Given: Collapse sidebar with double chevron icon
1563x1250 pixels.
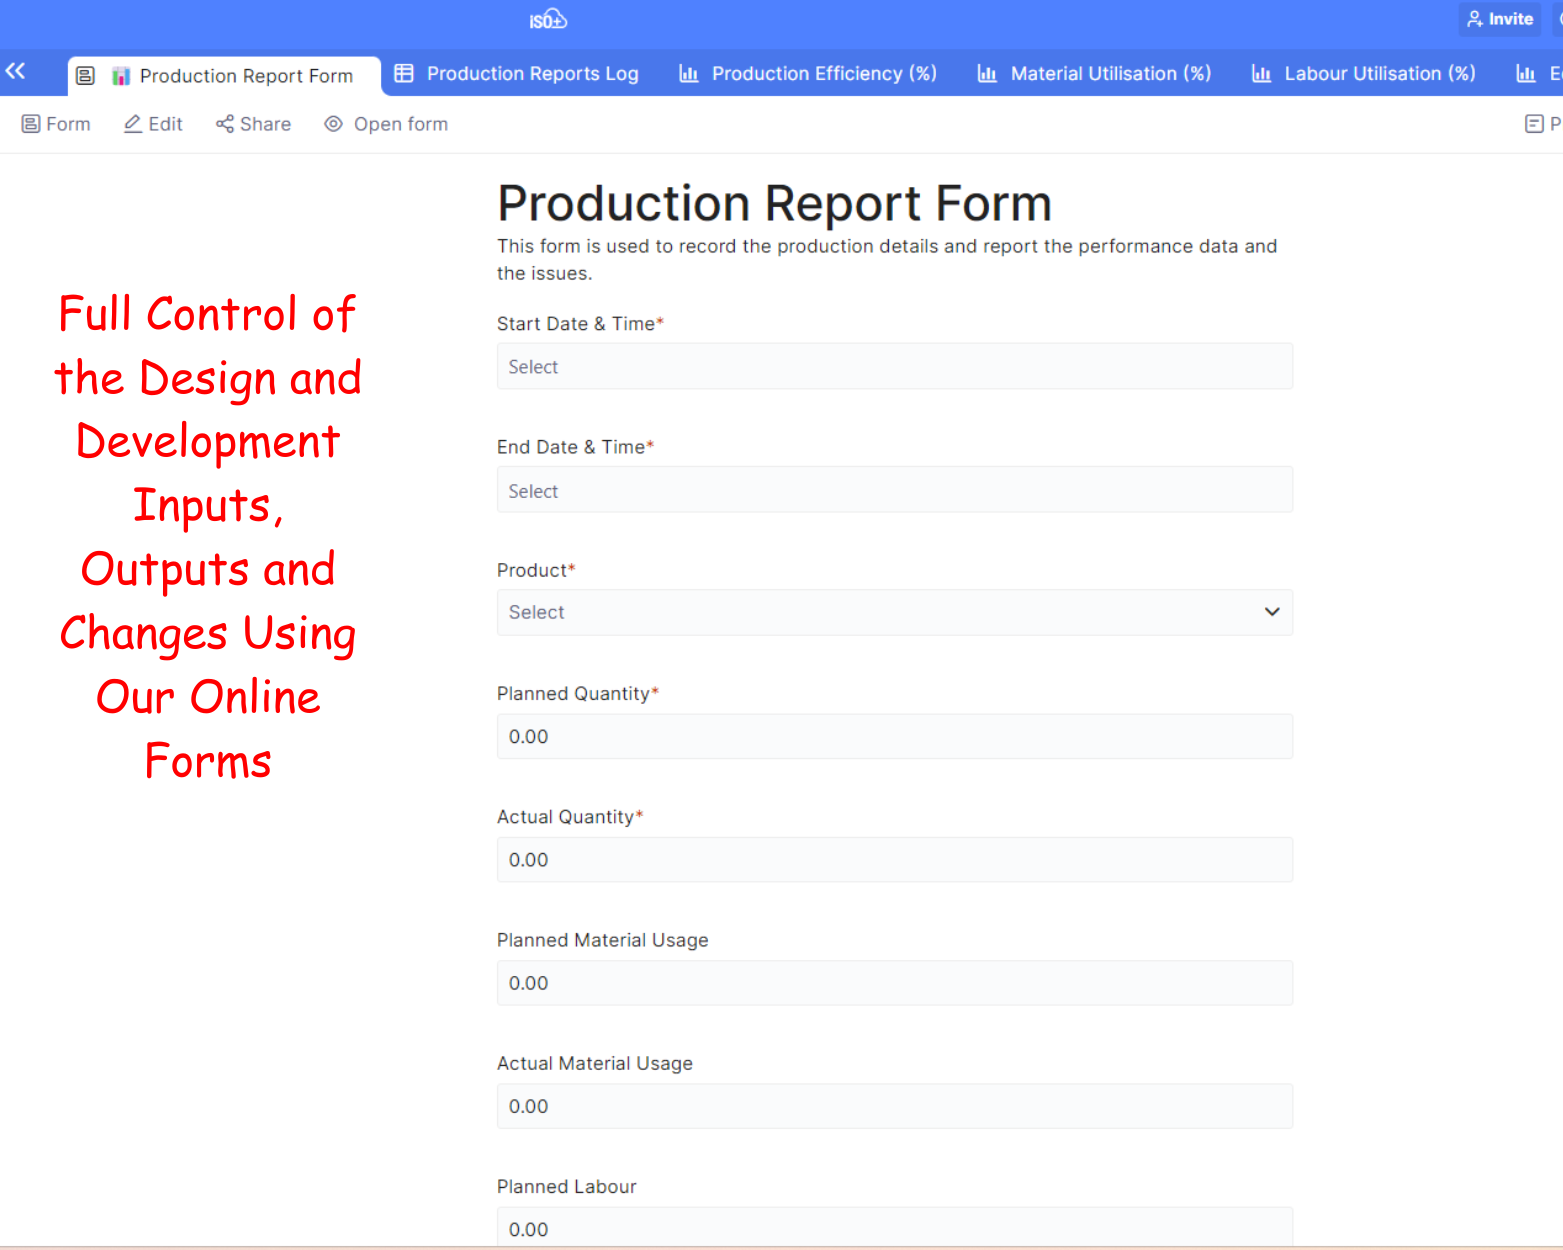Looking at the screenshot, I should 15,71.
